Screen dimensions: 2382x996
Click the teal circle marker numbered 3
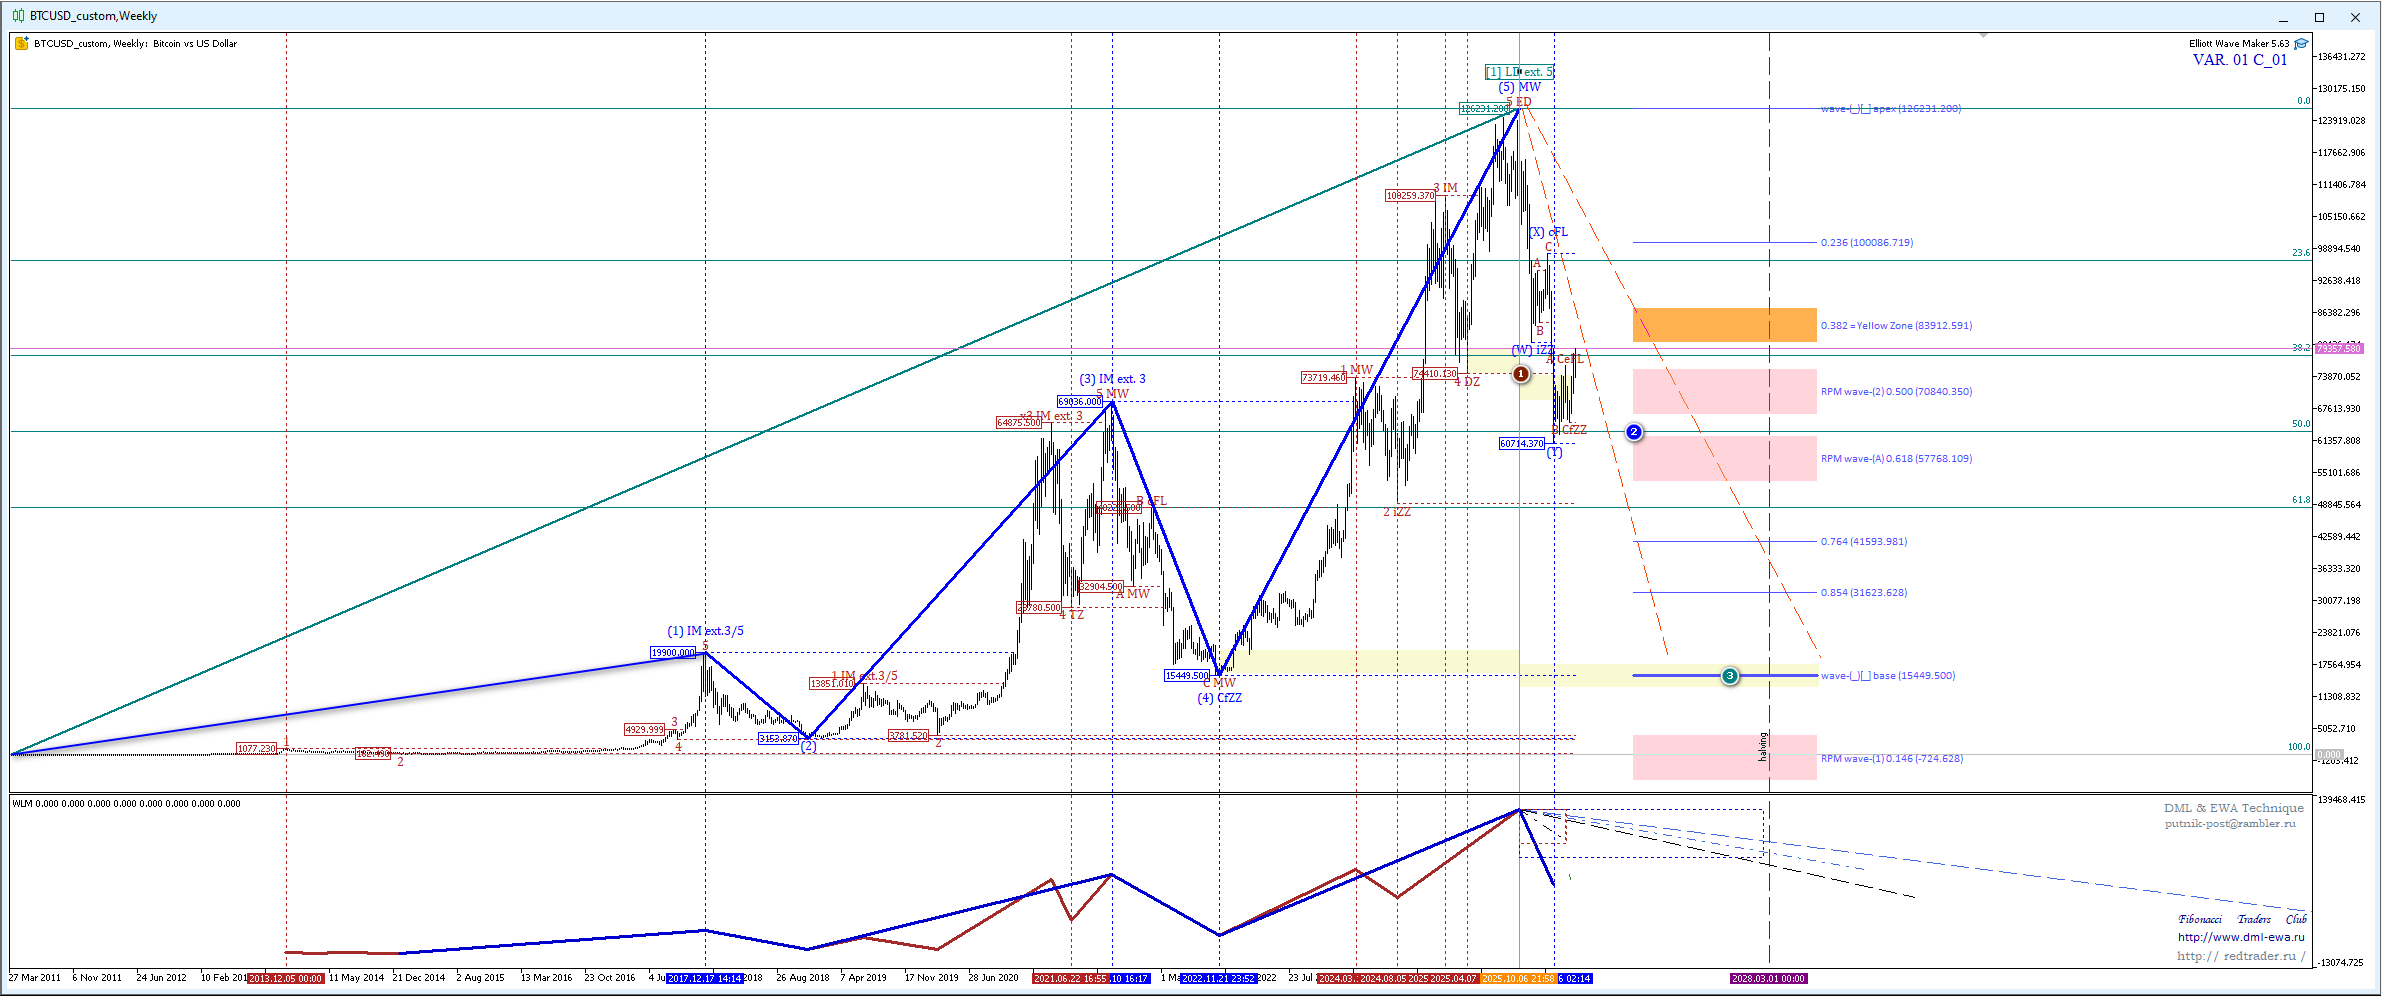point(1730,676)
